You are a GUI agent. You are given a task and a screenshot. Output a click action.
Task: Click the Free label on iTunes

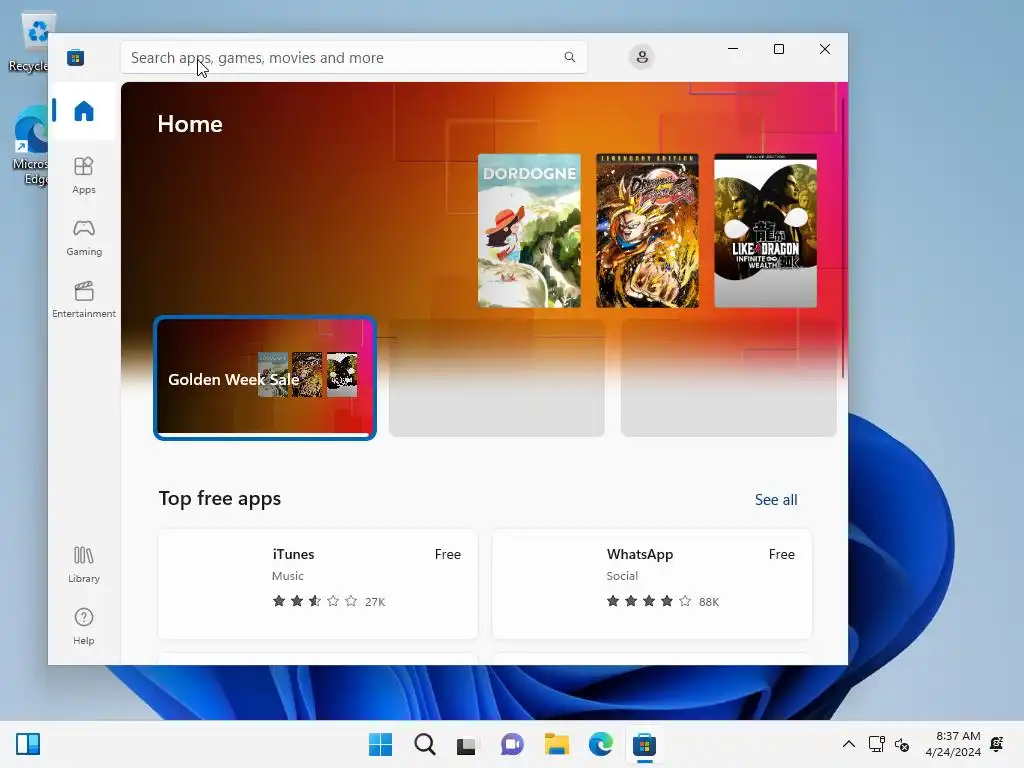point(447,554)
